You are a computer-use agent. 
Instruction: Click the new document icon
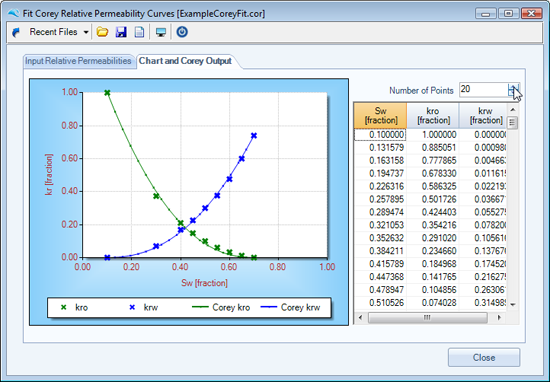(x=139, y=32)
